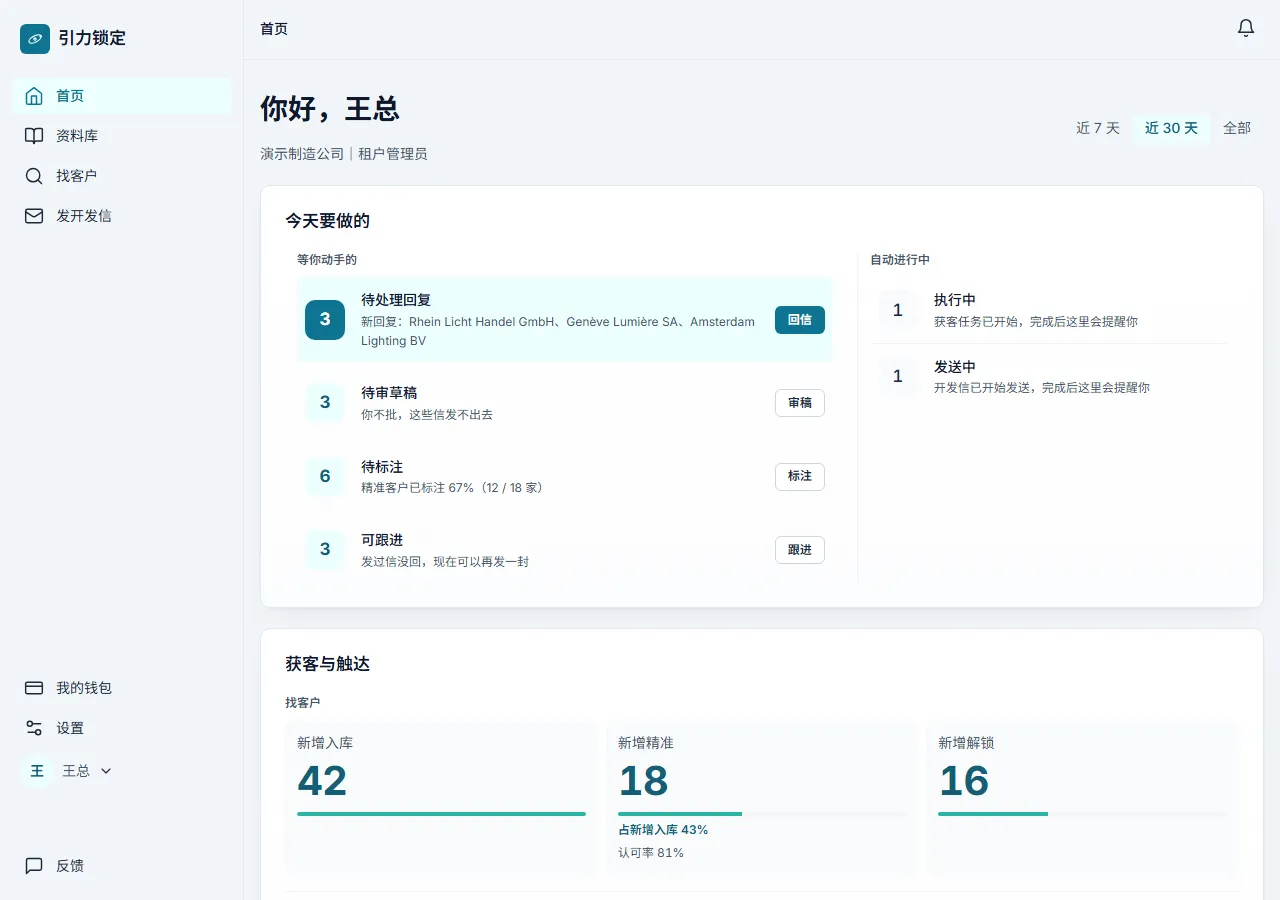Click the 新增解锁 value 16
Viewport: 1280px width, 900px height.
pyautogui.click(x=964, y=781)
